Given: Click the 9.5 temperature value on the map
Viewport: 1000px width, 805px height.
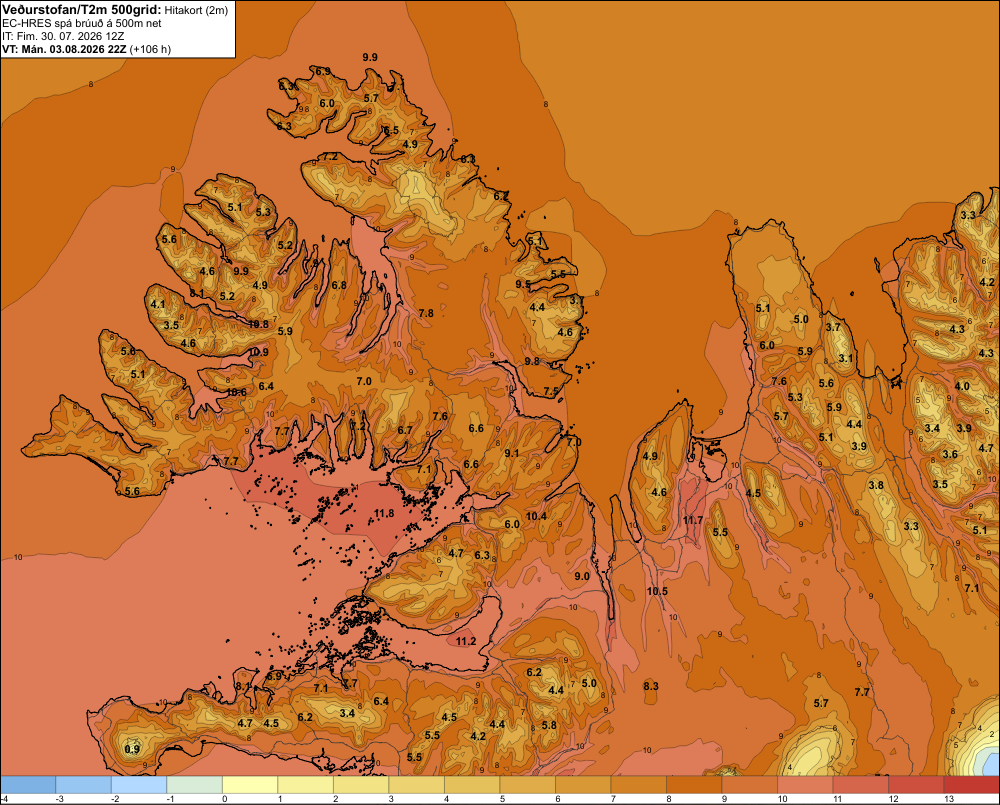Looking at the screenshot, I should 523,284.
